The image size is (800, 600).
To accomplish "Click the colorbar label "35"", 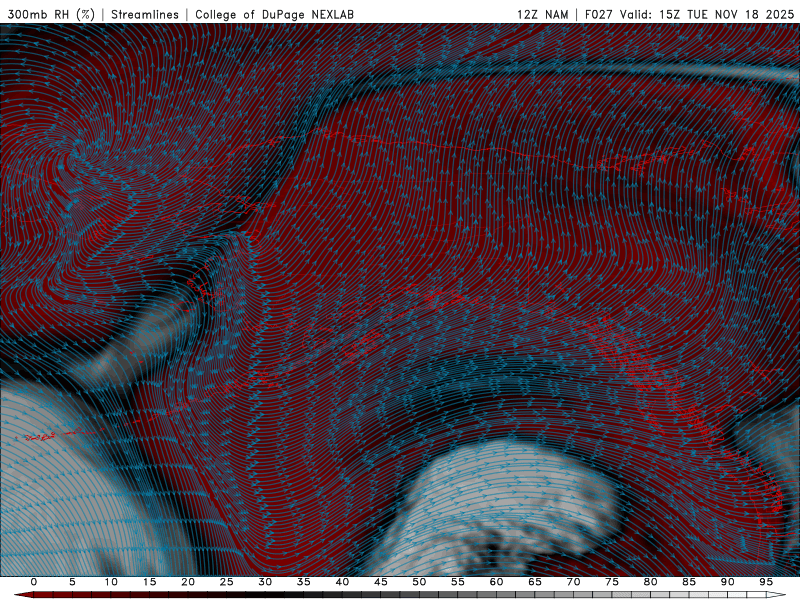I will [304, 582].
